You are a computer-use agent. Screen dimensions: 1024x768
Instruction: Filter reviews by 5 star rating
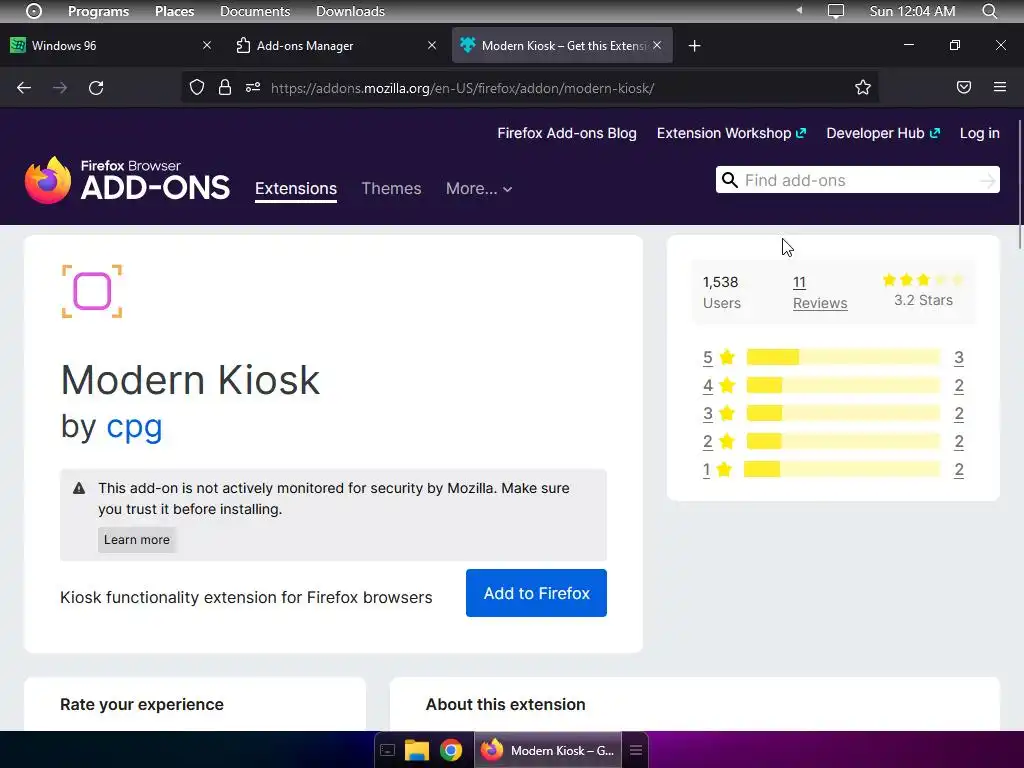coord(718,357)
